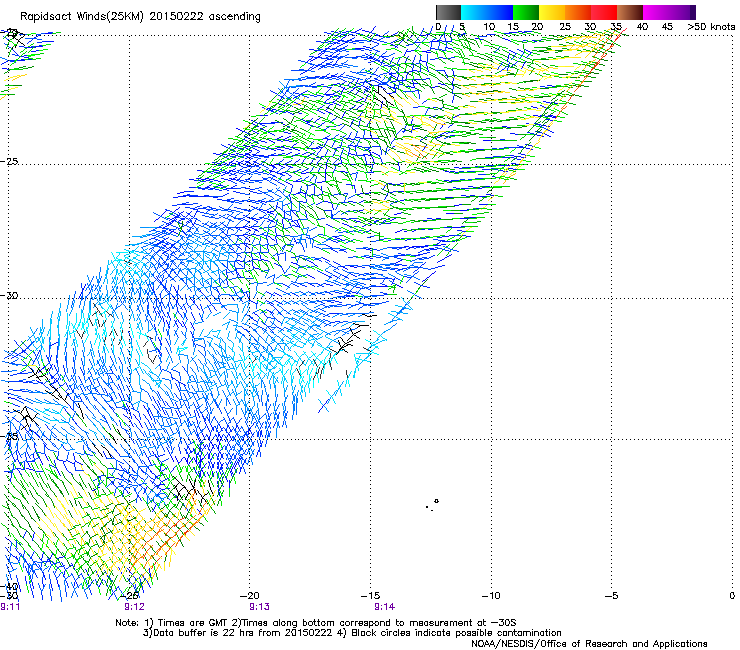
Task: Click the small island outline on the map
Action: pos(436,501)
